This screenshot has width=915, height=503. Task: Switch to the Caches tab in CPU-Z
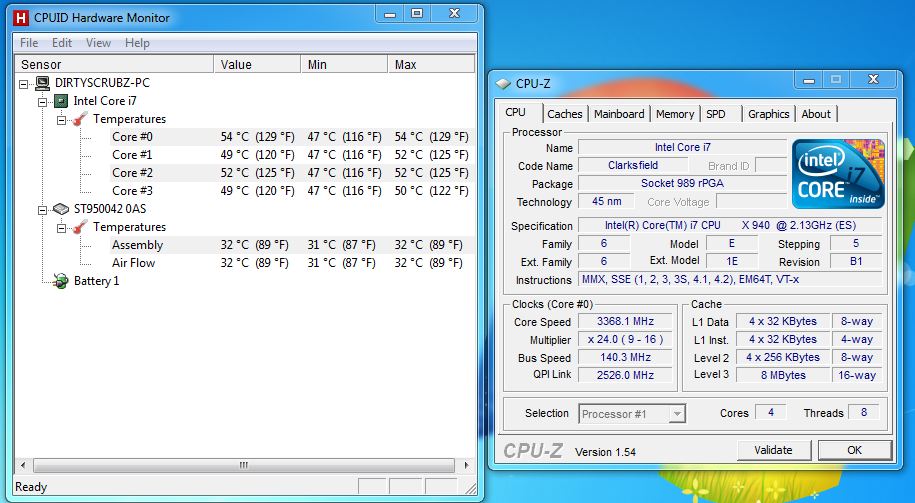564,114
